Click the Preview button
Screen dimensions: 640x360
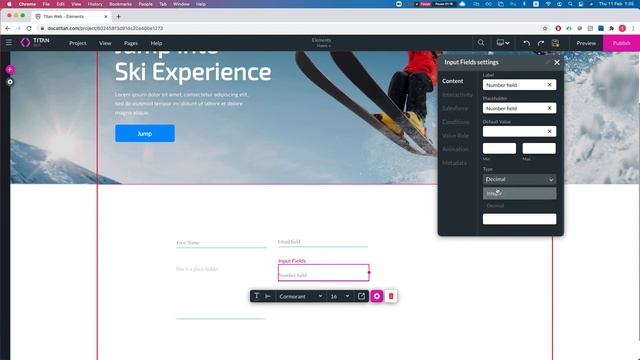586,43
